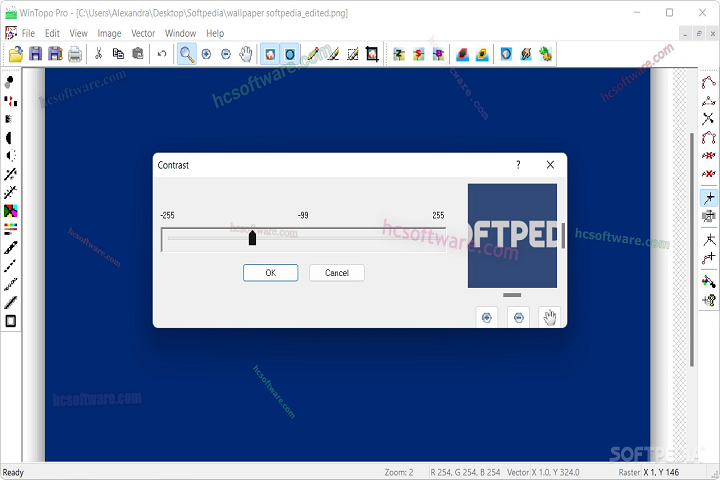Image resolution: width=720 pixels, height=480 pixels.
Task: Click the hollow square icon in left toolbar
Action: click(x=10, y=321)
